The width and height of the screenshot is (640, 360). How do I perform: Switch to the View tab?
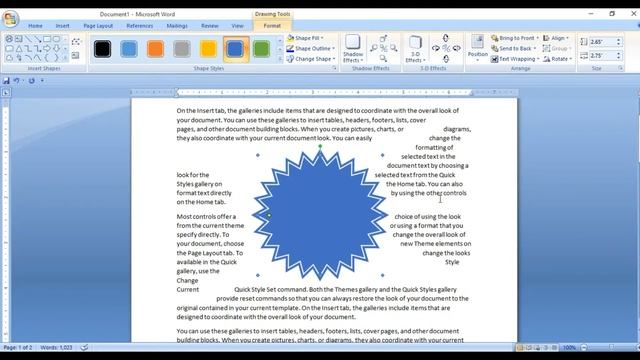click(x=237, y=26)
